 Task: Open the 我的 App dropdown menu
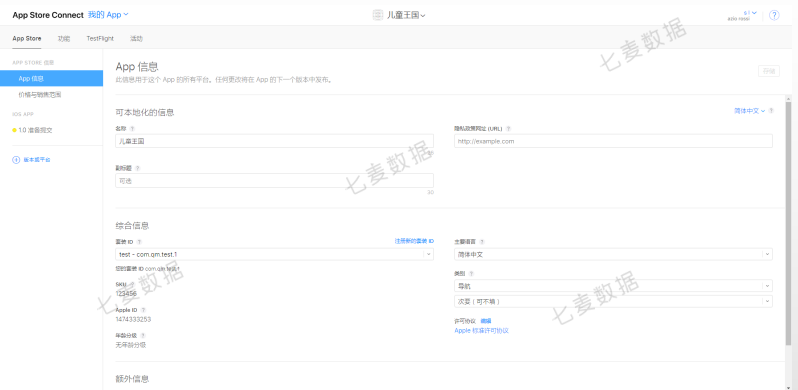(x=108, y=15)
